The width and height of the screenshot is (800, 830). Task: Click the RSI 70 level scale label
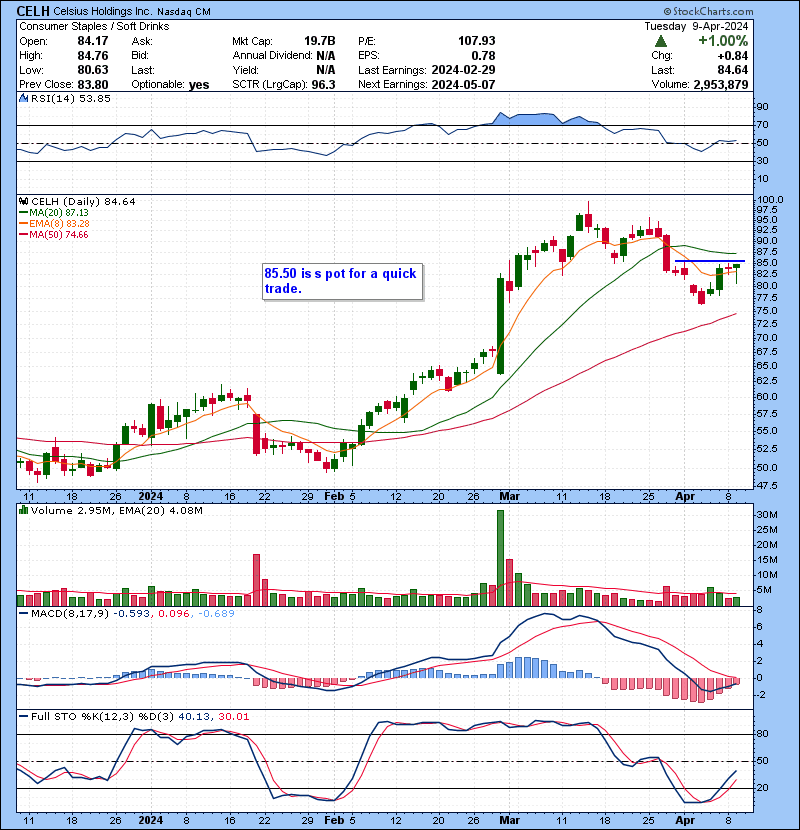[x=763, y=125]
